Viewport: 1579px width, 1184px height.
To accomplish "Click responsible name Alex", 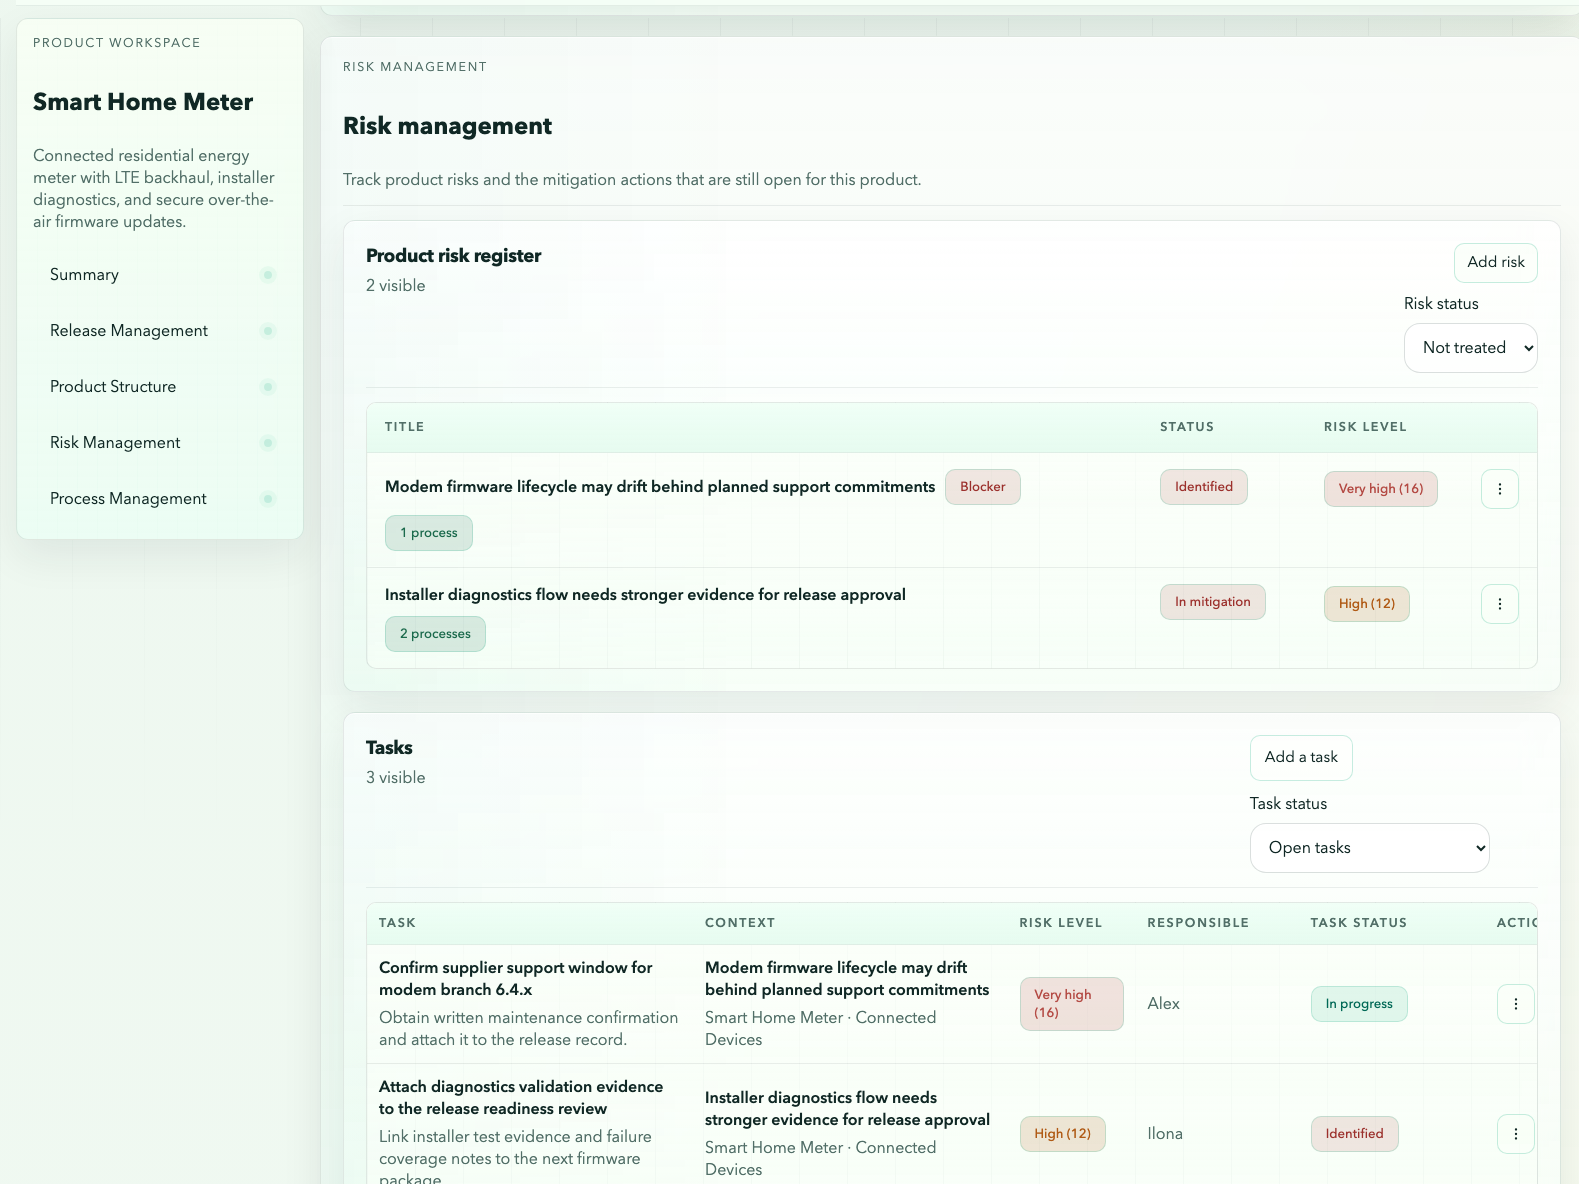I will [x=1163, y=1004].
